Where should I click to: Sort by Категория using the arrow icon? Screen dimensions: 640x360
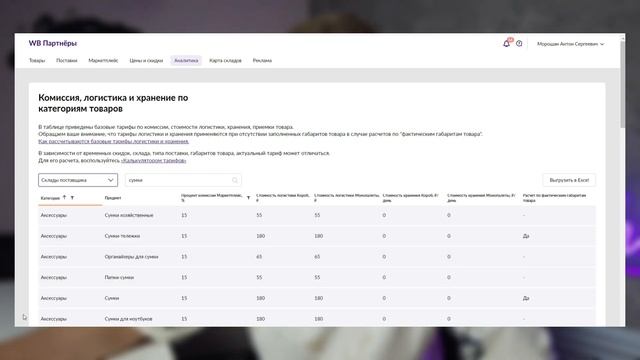64,198
